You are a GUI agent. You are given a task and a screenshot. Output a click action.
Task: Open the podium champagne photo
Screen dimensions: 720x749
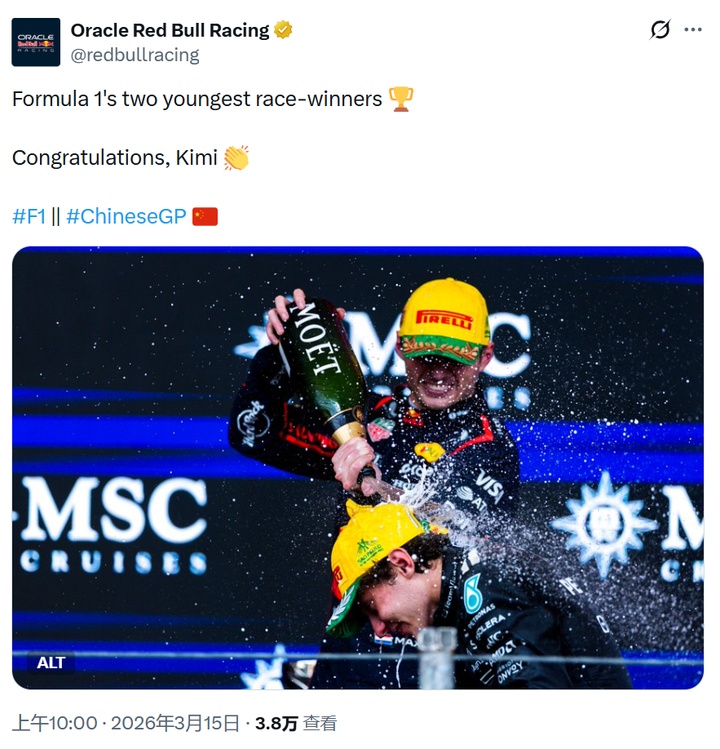(357, 467)
